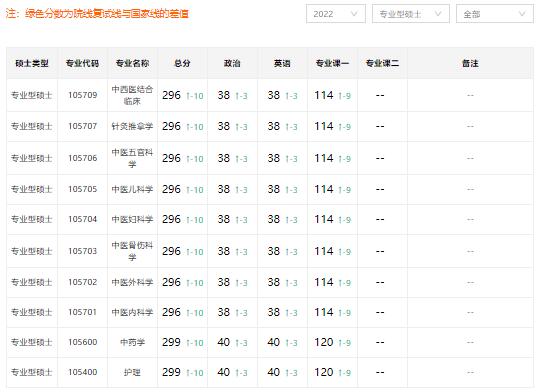Open the 2022 year dropdown
This screenshot has height=392, width=540.
tap(336, 14)
